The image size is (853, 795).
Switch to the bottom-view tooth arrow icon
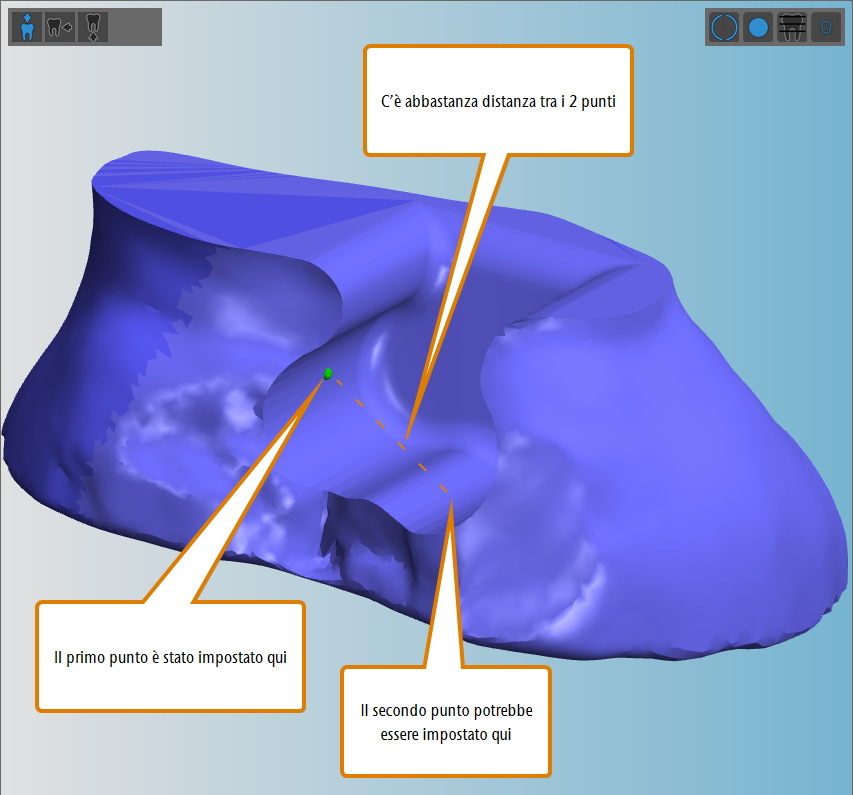(93, 27)
